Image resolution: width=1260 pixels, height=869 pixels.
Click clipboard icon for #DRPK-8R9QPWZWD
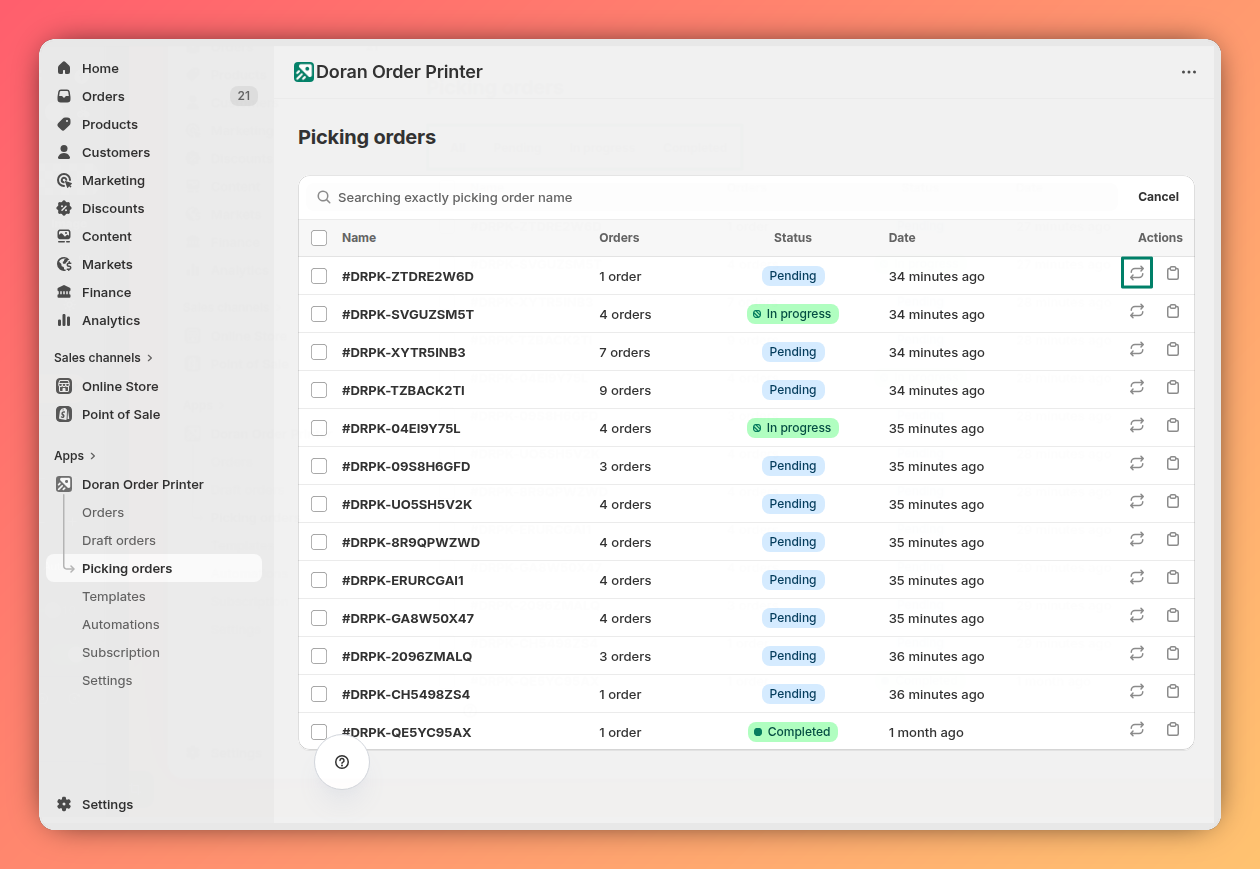[x=1173, y=539]
